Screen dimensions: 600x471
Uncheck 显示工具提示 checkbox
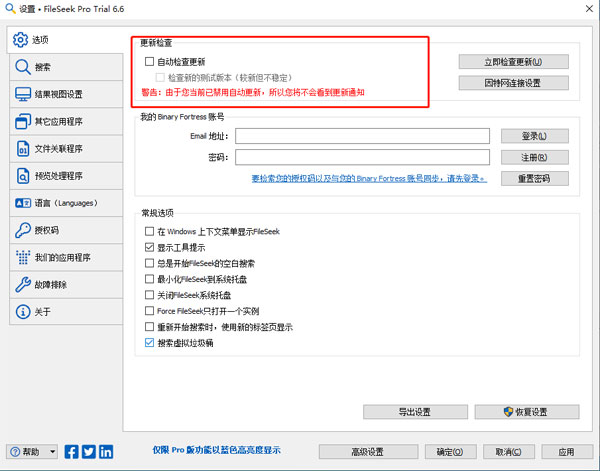(x=149, y=247)
